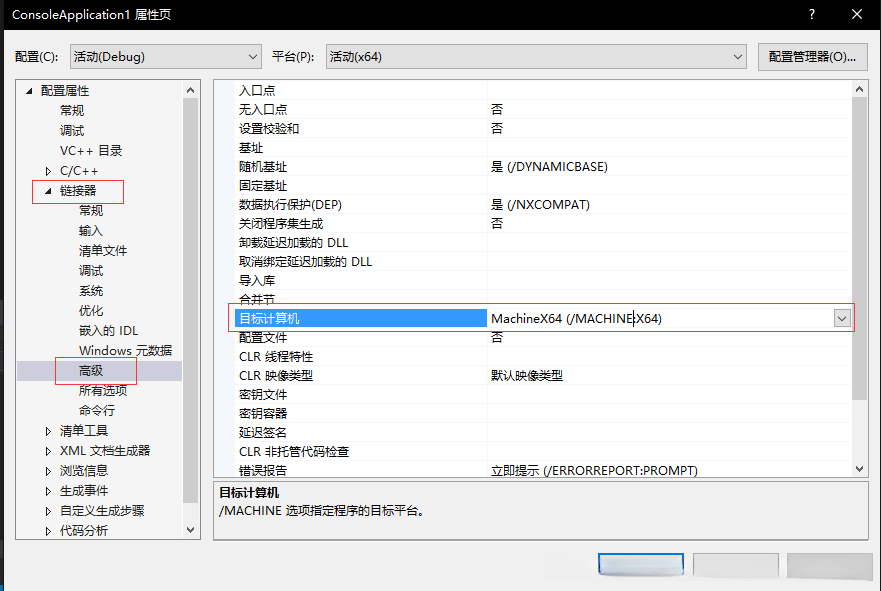Select 常规 under 配置属性
The height and width of the screenshot is (591, 881).
72,111
